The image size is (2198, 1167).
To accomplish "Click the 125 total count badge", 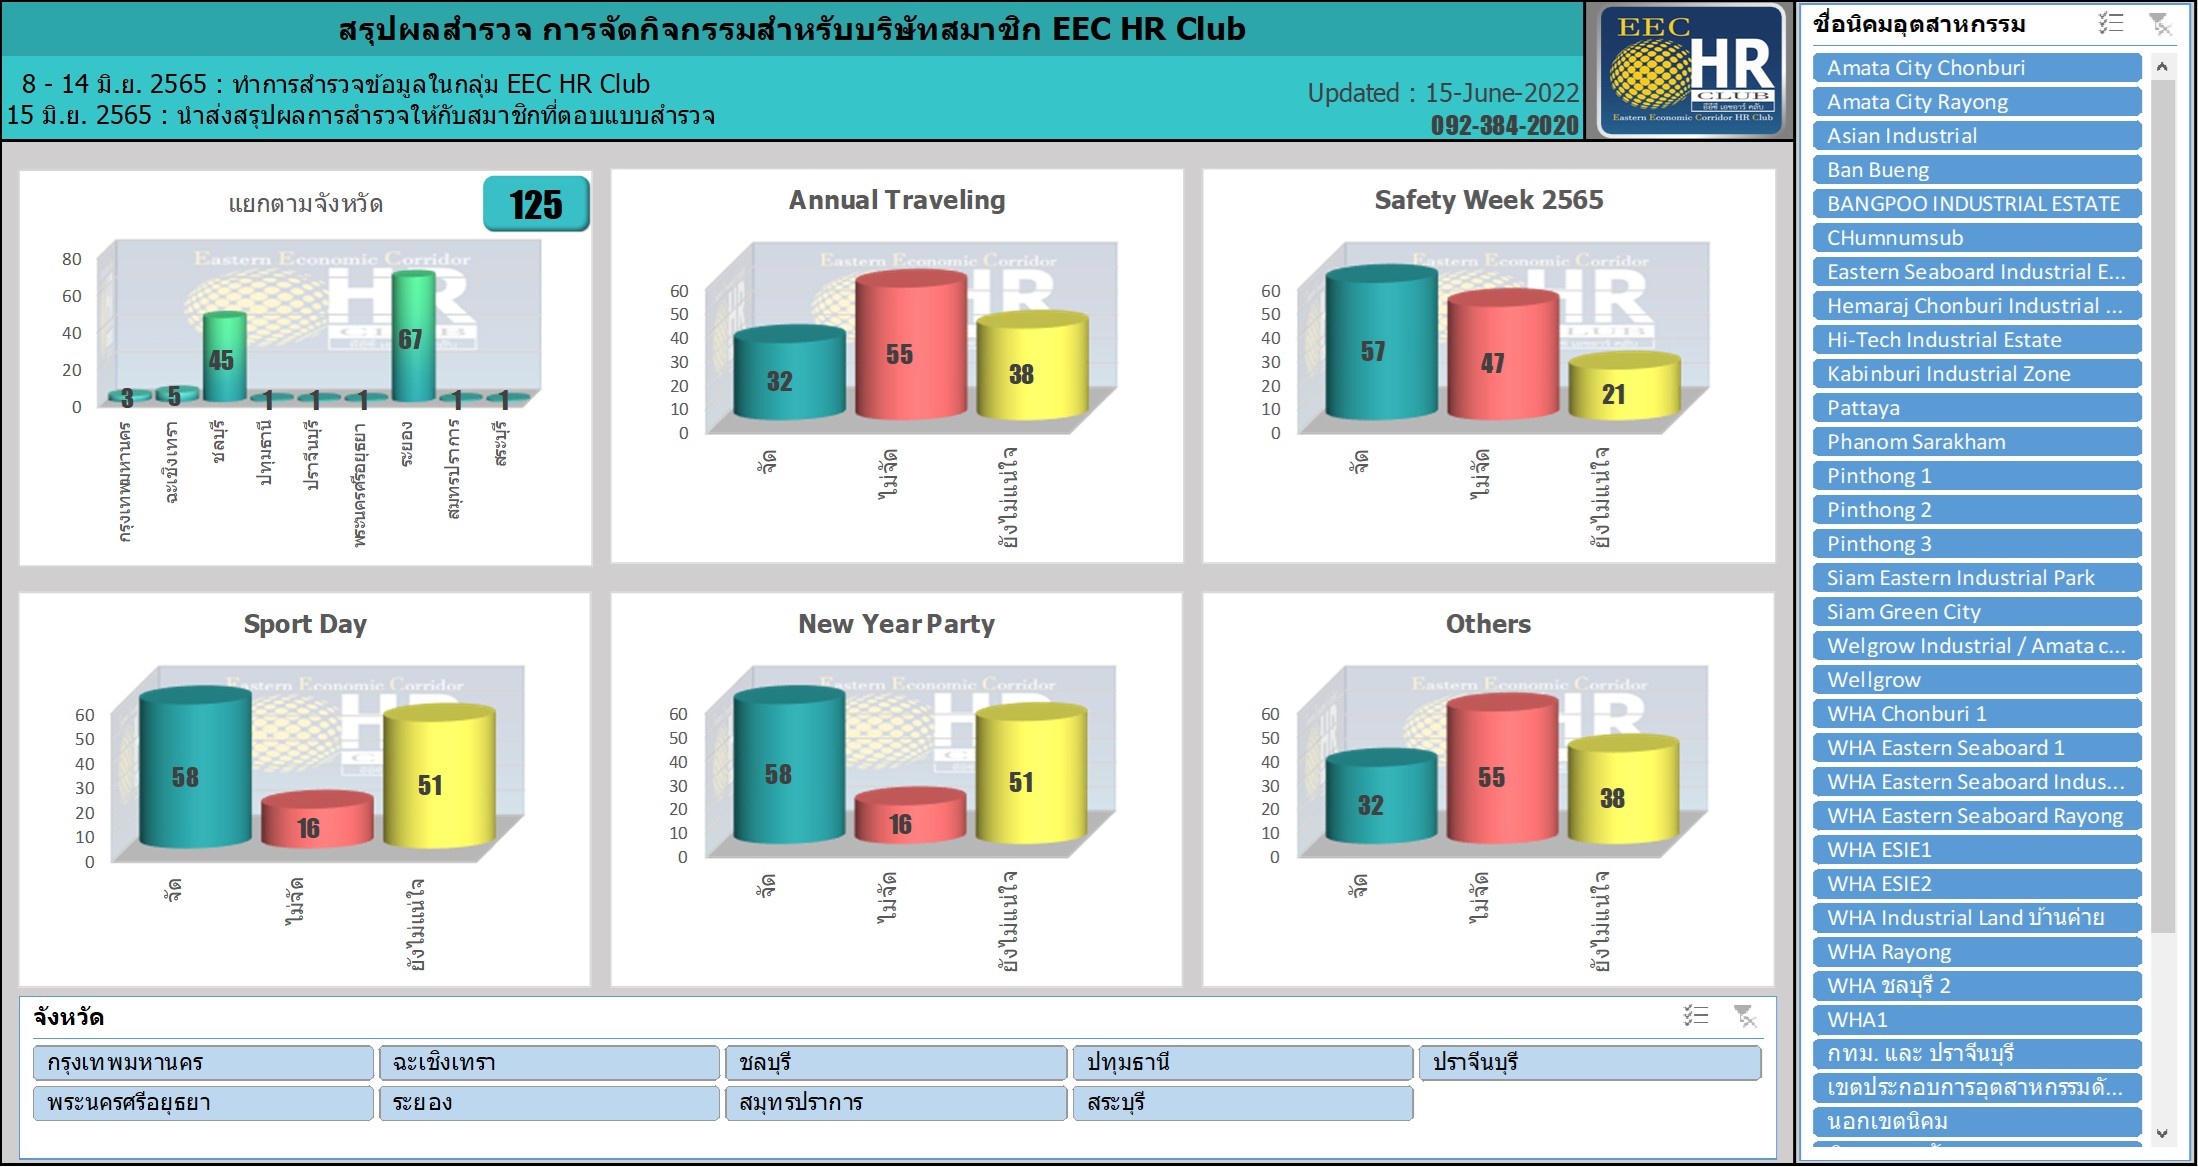I will 536,204.
